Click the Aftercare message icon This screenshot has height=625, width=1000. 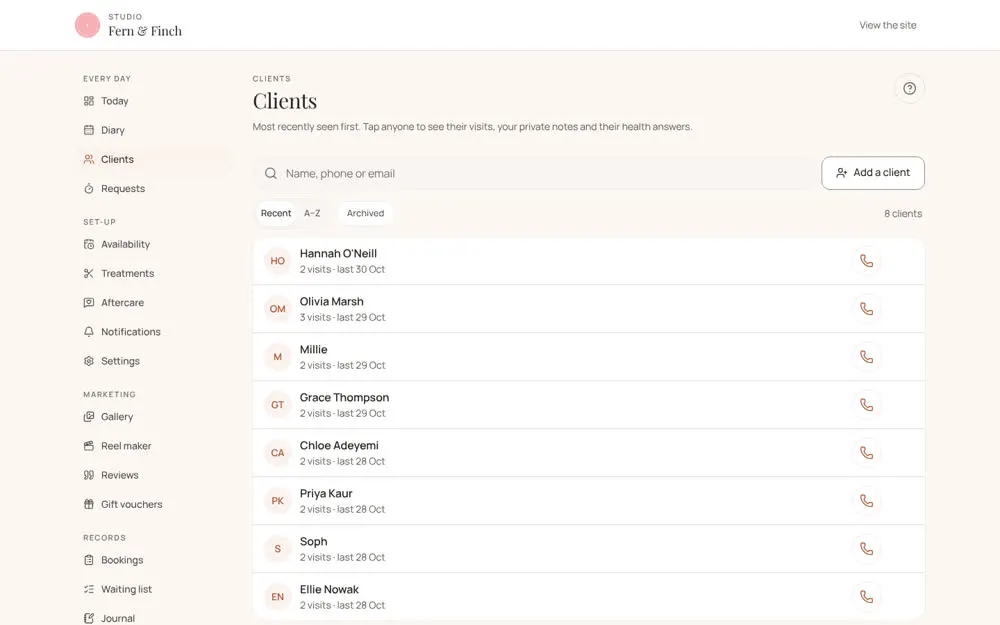89,303
